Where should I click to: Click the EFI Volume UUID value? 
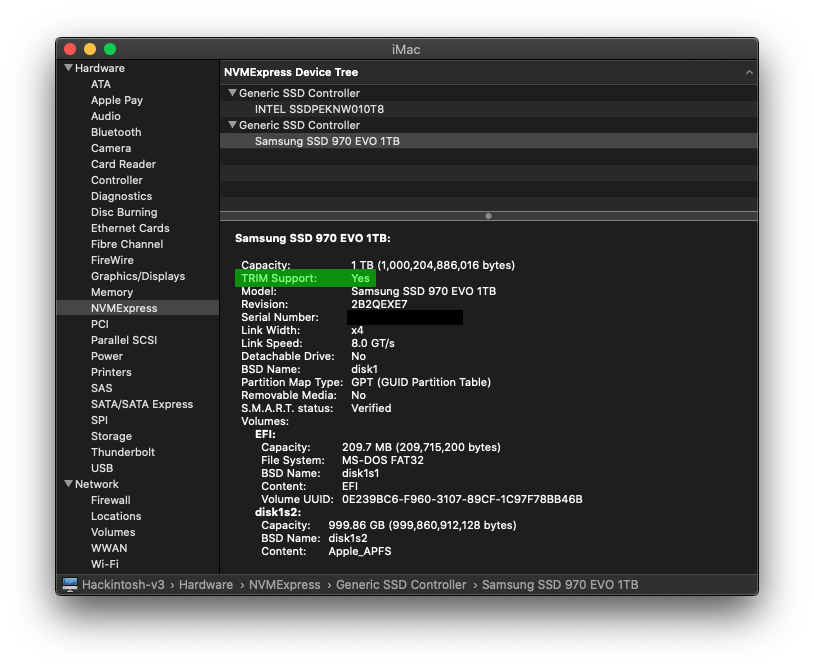tap(462, 499)
